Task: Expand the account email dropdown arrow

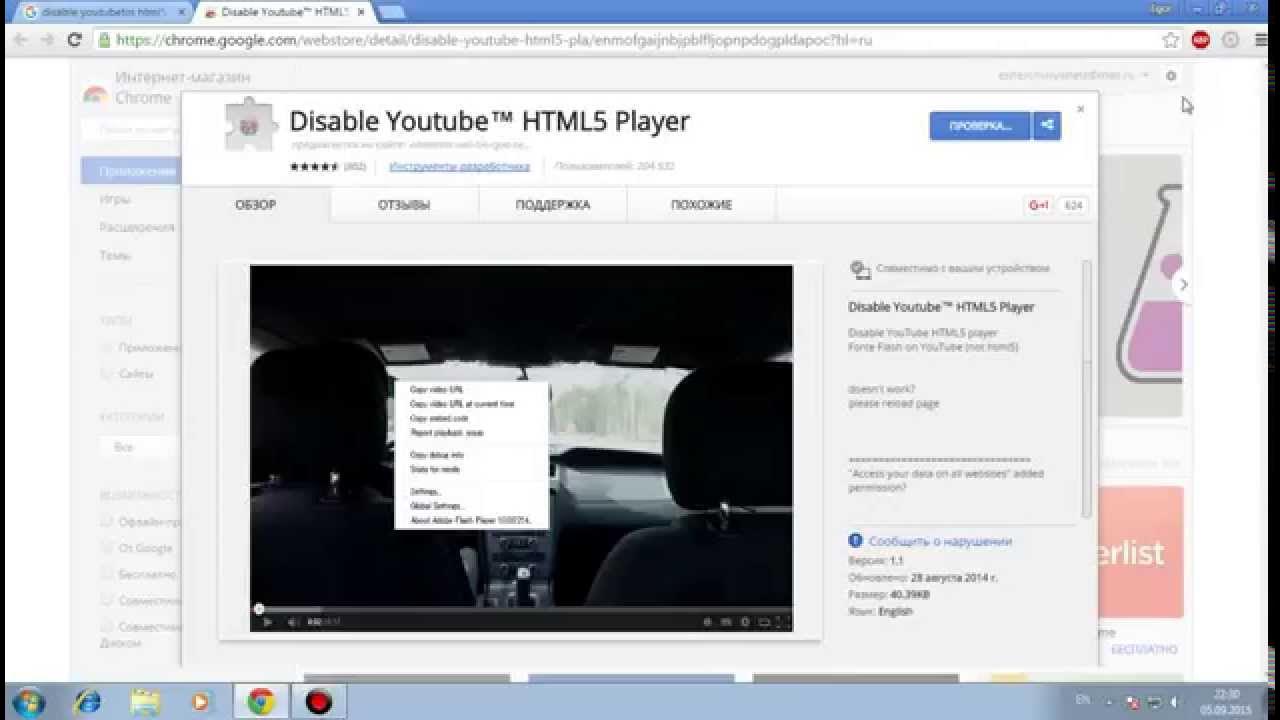Action: tap(1144, 76)
